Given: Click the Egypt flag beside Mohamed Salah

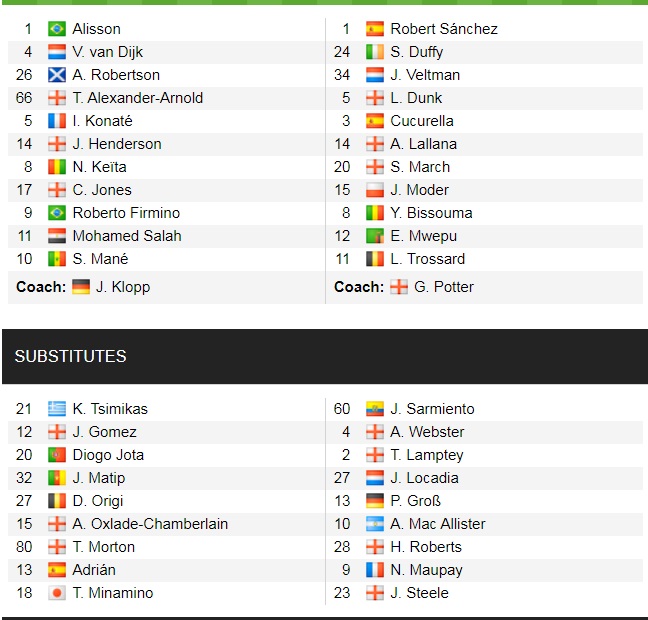Looking at the screenshot, I should (x=57, y=236).
